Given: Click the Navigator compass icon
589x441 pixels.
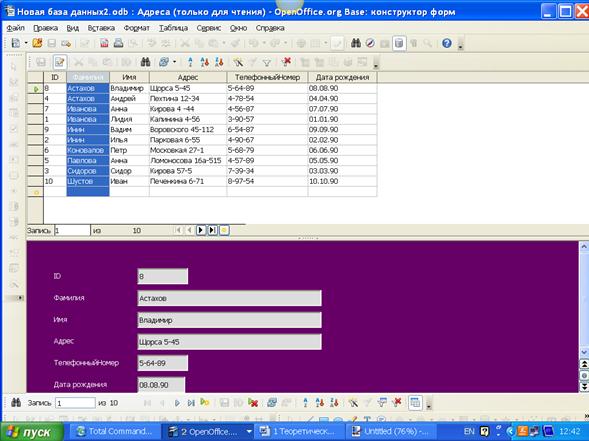Looking at the screenshot, I should [x=370, y=43].
